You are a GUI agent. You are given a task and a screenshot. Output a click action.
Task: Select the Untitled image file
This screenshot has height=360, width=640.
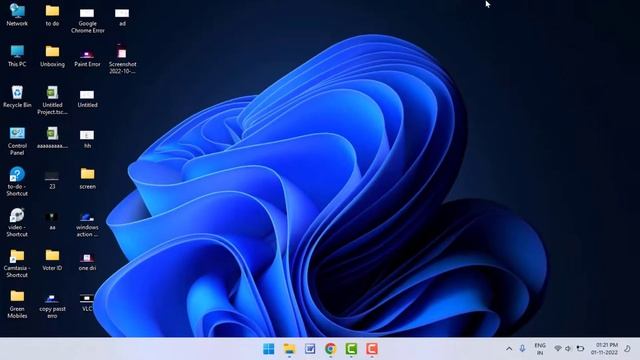pos(87,98)
